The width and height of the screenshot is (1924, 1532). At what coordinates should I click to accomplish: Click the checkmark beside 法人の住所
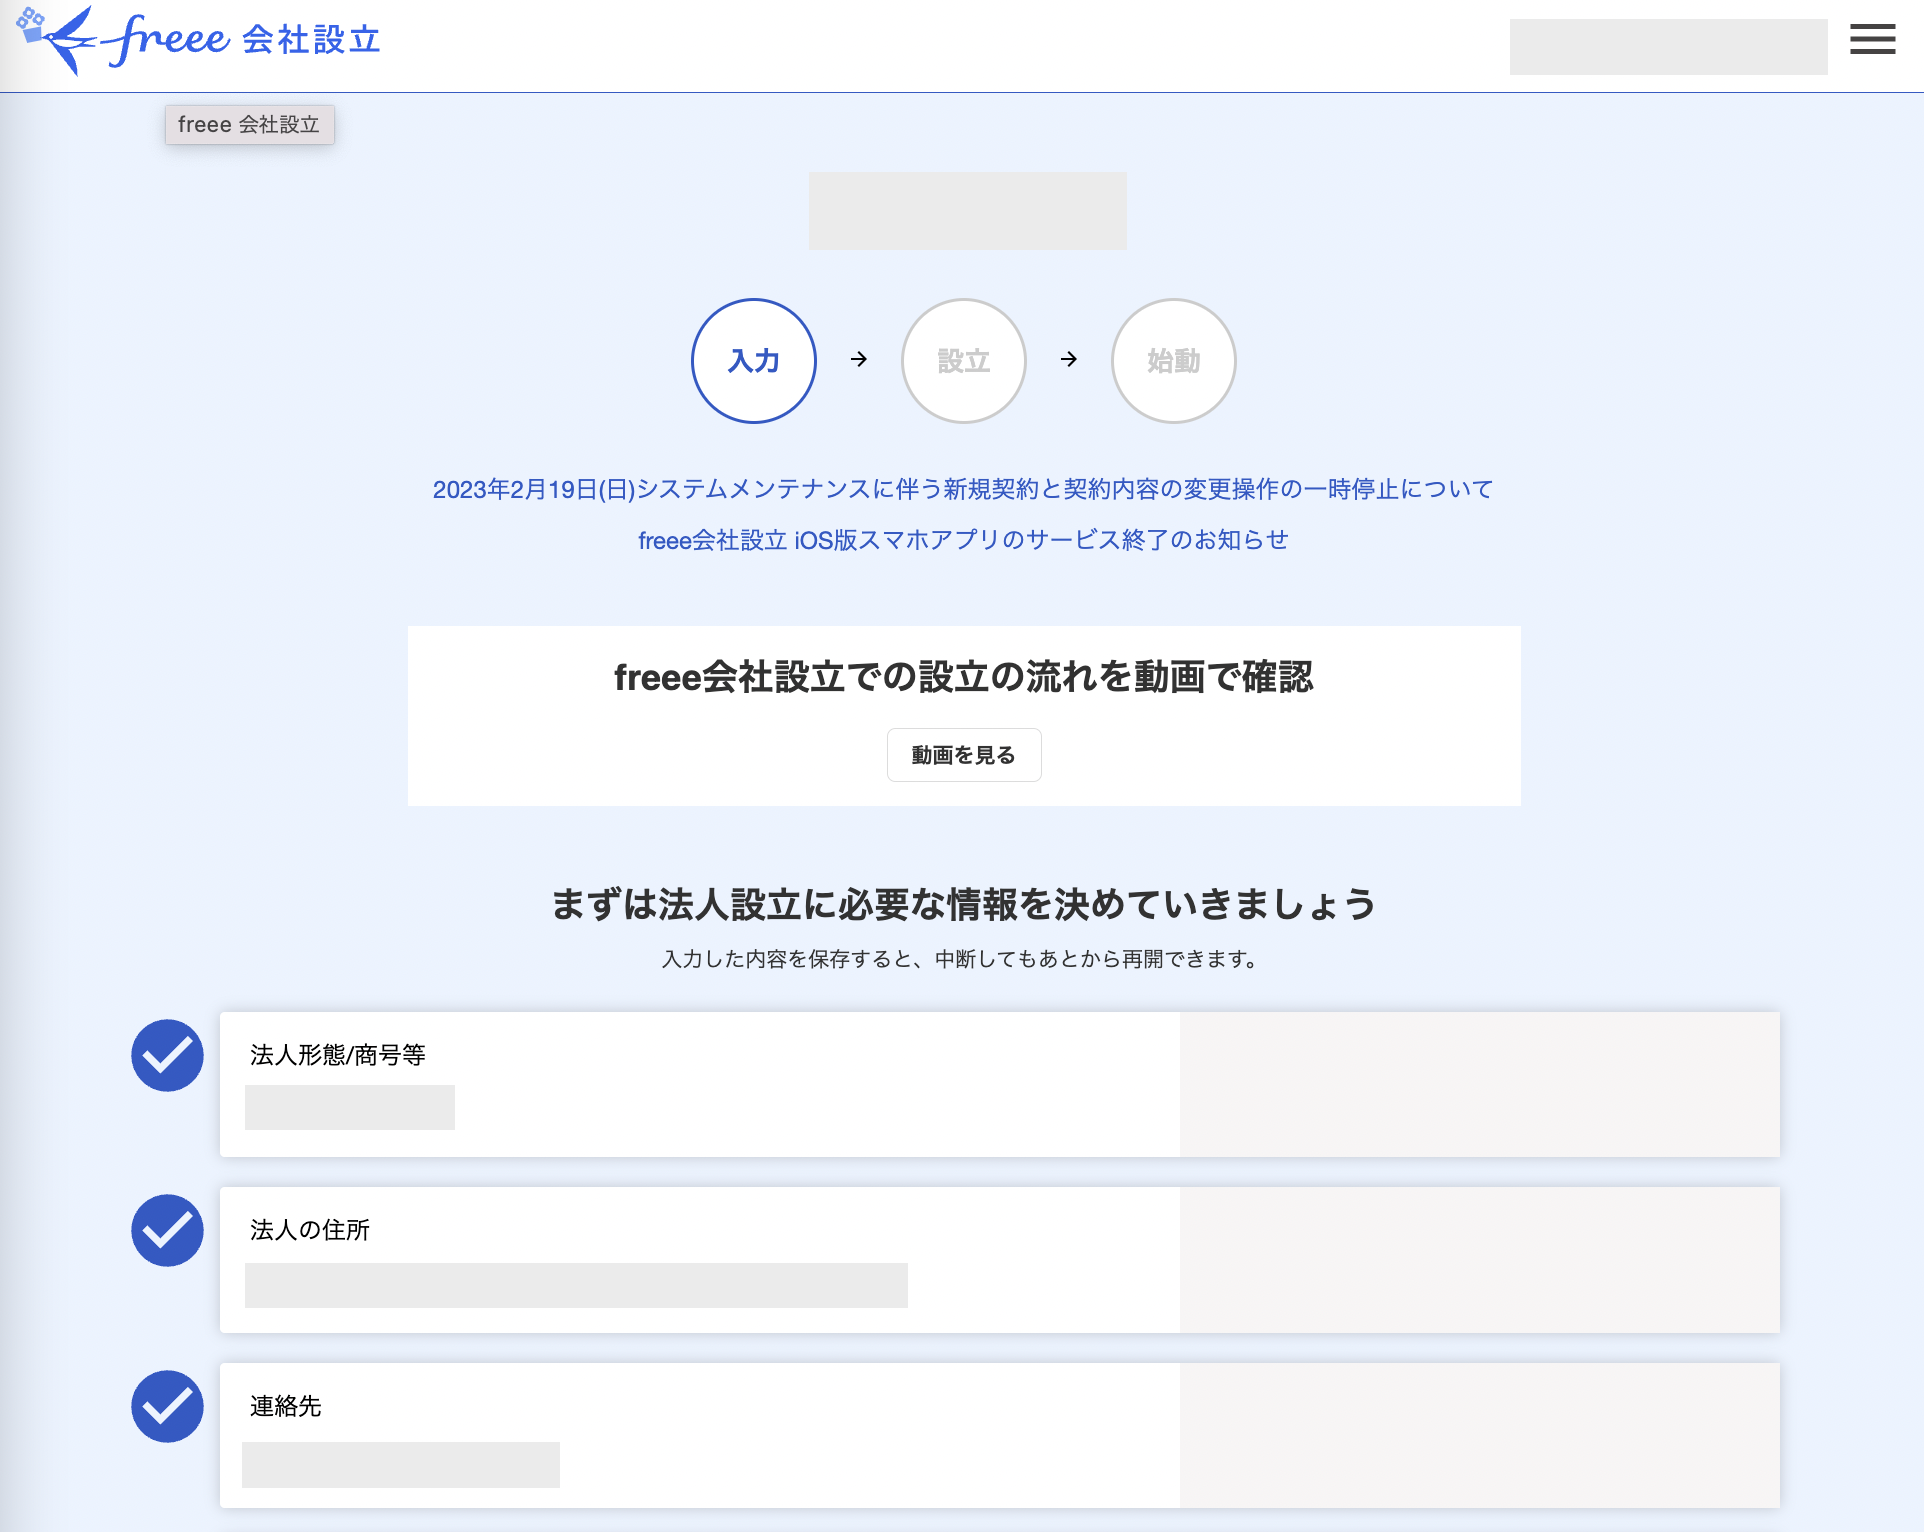click(x=168, y=1230)
